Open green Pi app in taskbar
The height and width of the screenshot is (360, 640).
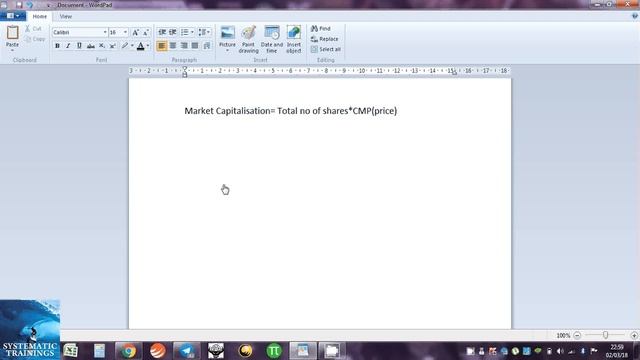(x=274, y=351)
